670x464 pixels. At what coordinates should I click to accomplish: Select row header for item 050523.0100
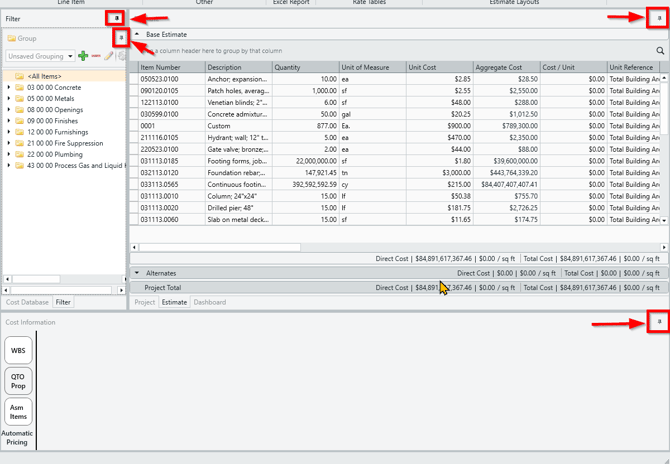tap(134, 79)
